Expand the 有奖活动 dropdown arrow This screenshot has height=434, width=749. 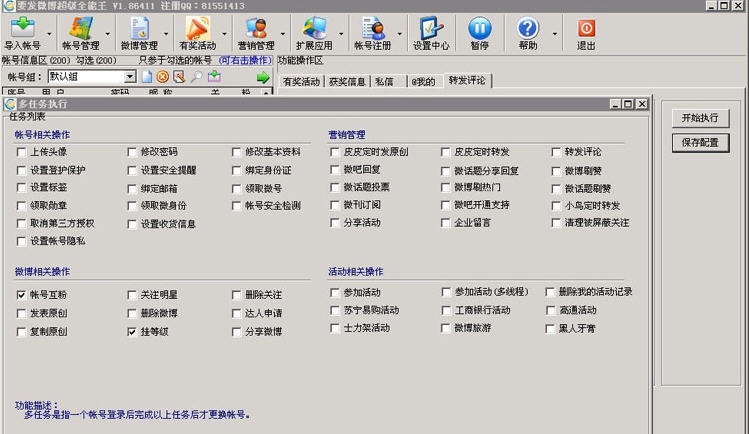225,34
